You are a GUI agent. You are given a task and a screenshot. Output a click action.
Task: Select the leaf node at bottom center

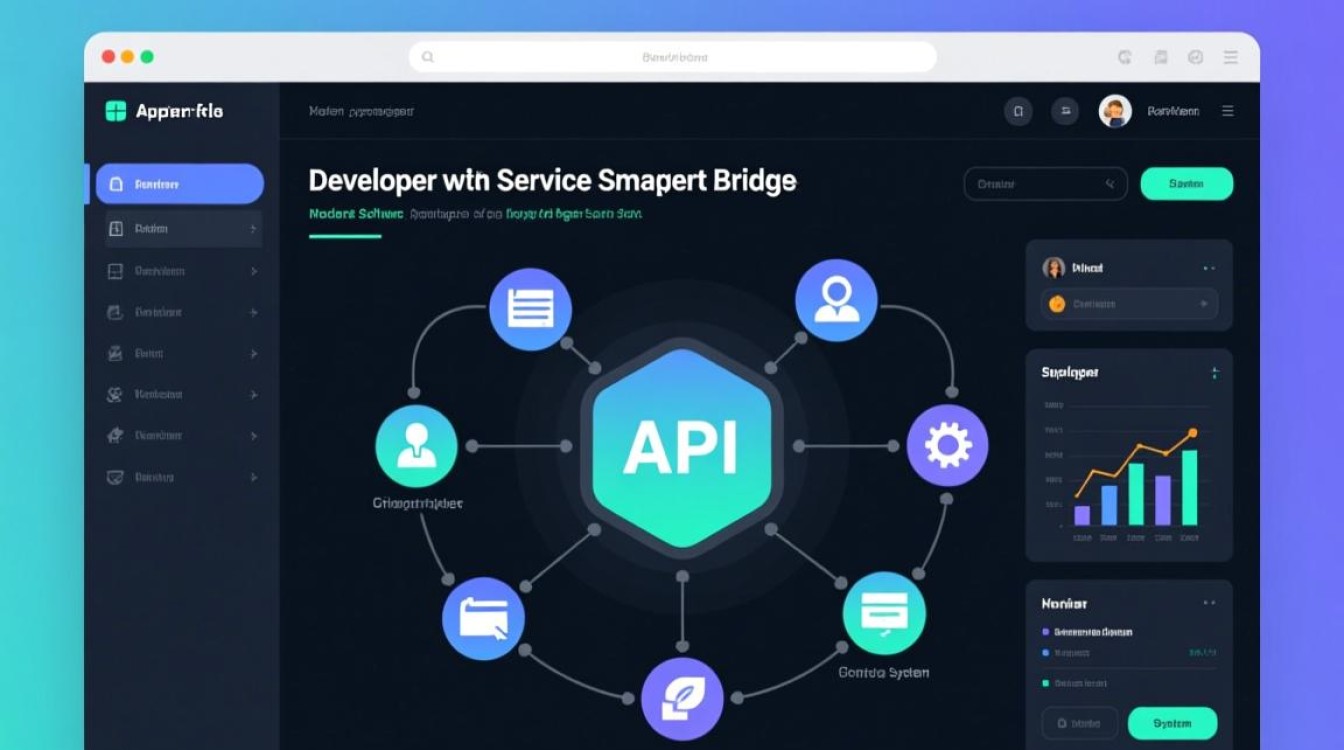[681, 698]
